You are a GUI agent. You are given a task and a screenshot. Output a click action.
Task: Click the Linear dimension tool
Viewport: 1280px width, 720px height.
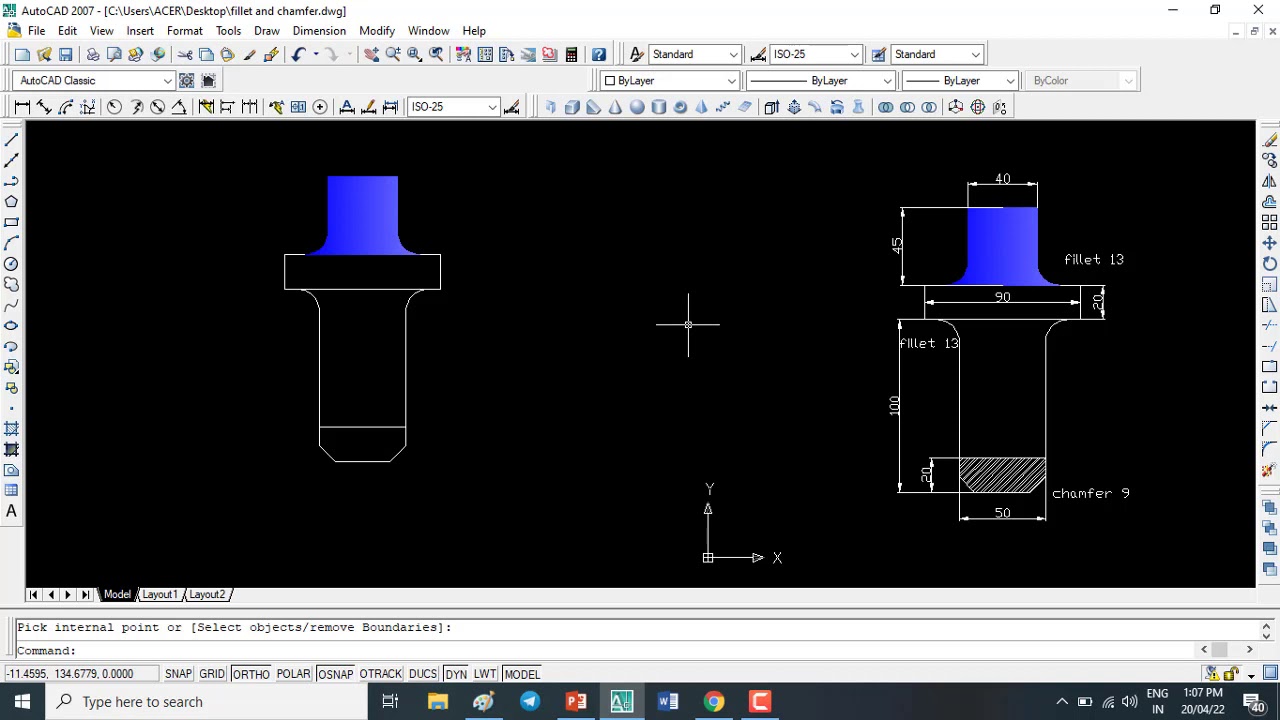tap(22, 106)
